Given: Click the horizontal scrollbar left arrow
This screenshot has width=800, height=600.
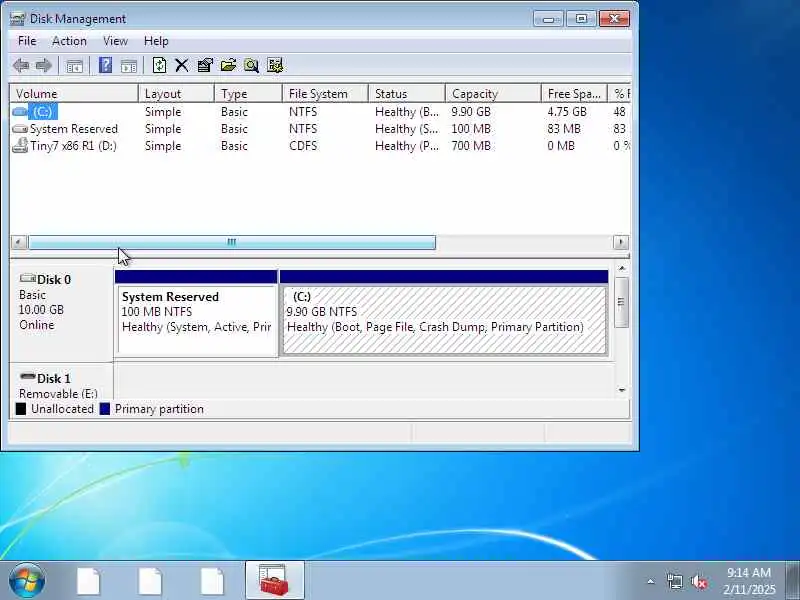Looking at the screenshot, I should [18, 242].
